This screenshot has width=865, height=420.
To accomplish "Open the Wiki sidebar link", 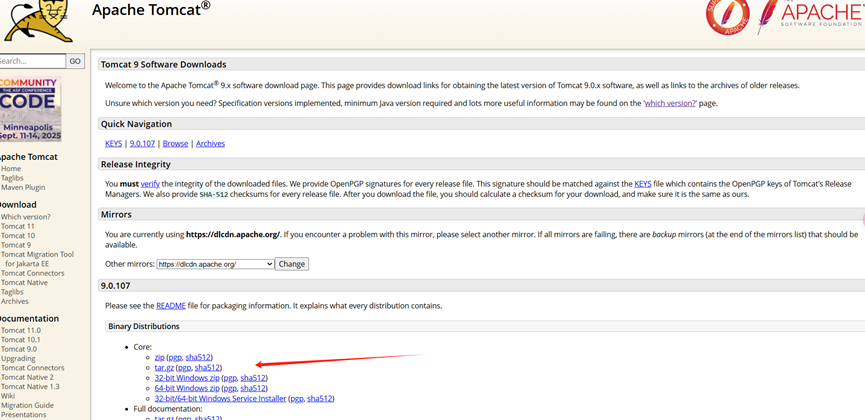I will [8, 396].
